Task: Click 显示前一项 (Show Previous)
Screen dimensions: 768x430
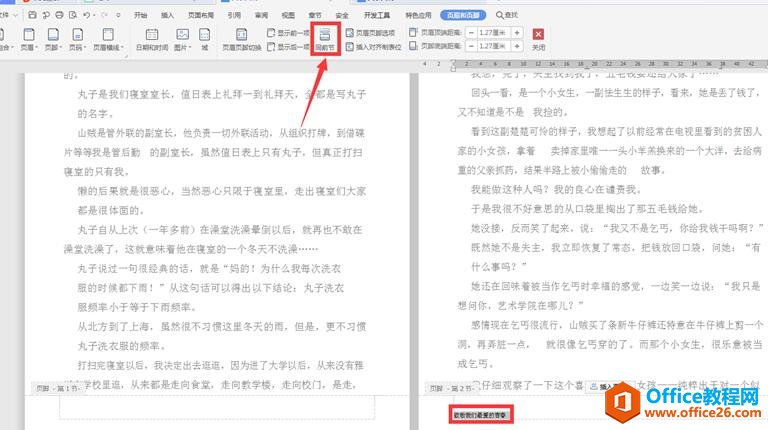Action: pos(288,33)
